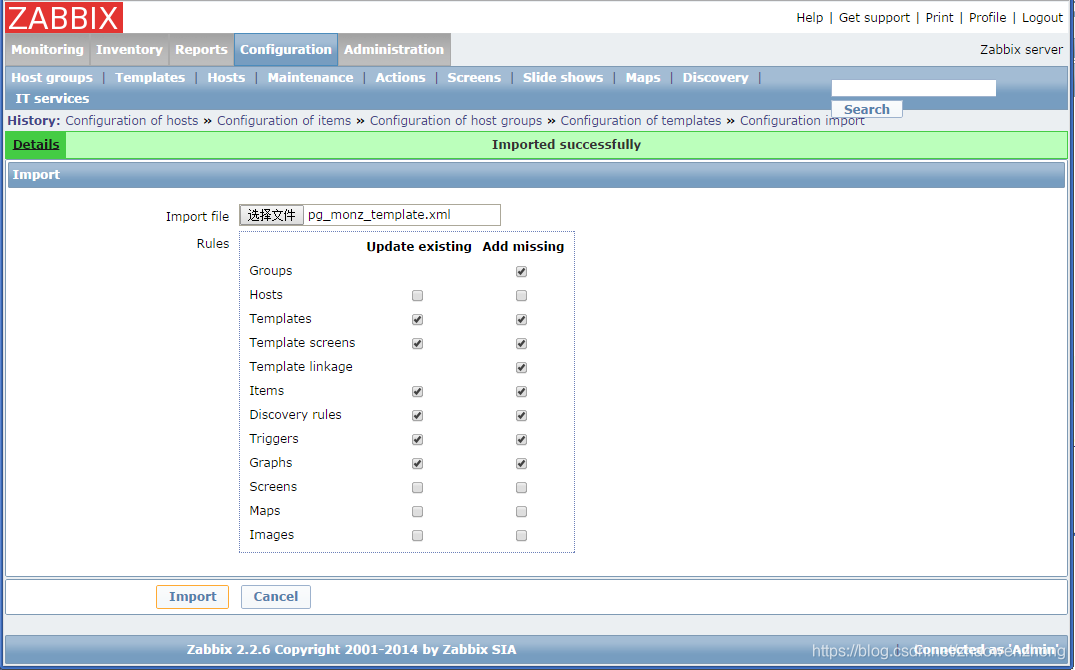Toggle Template linkage Add missing checkbox

click(522, 368)
